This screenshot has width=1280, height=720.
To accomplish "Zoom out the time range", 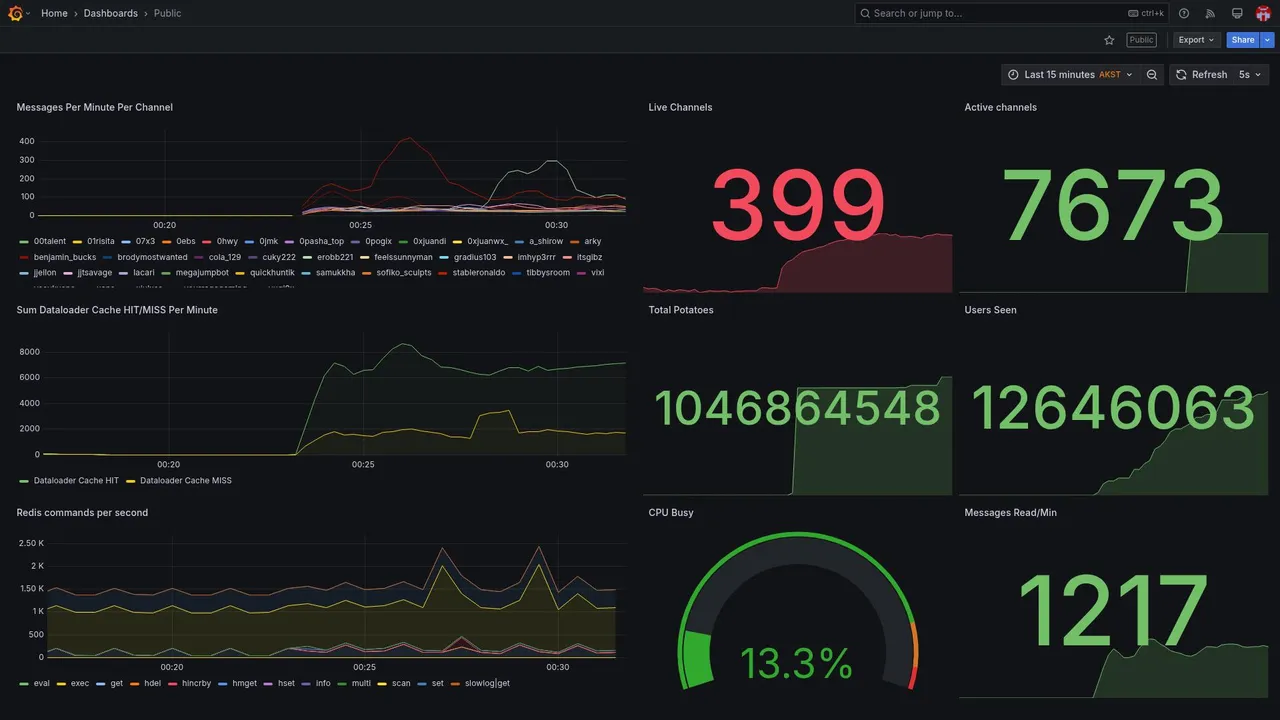I will [1152, 75].
